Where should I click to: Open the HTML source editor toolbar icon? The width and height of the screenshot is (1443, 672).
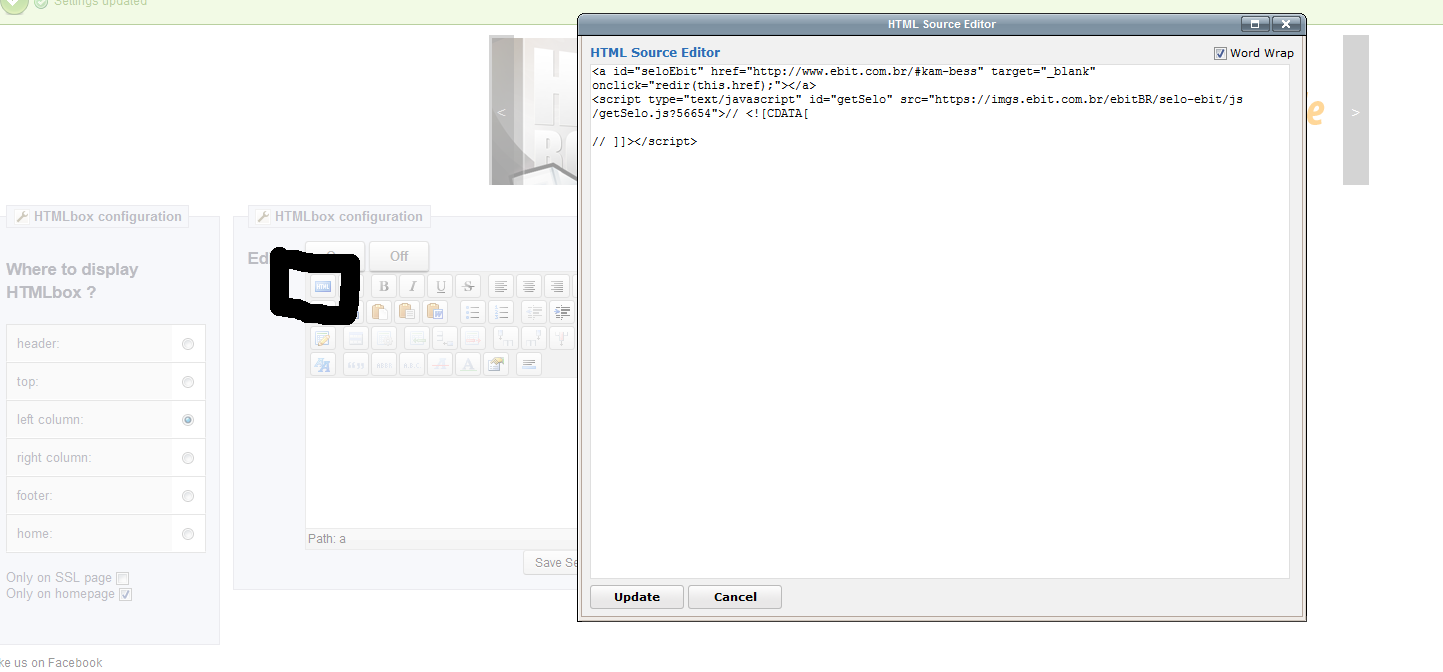click(323, 286)
